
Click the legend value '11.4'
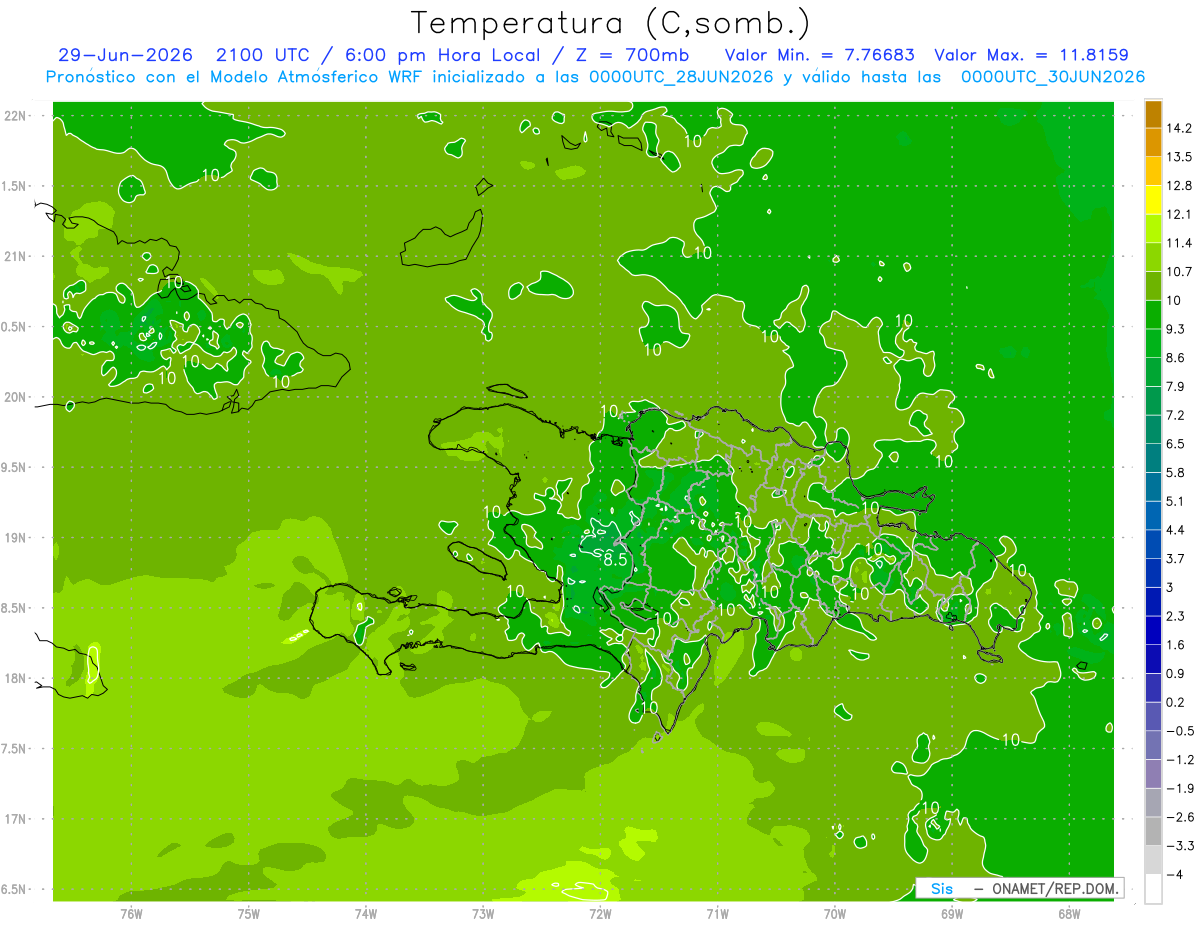click(x=1180, y=243)
